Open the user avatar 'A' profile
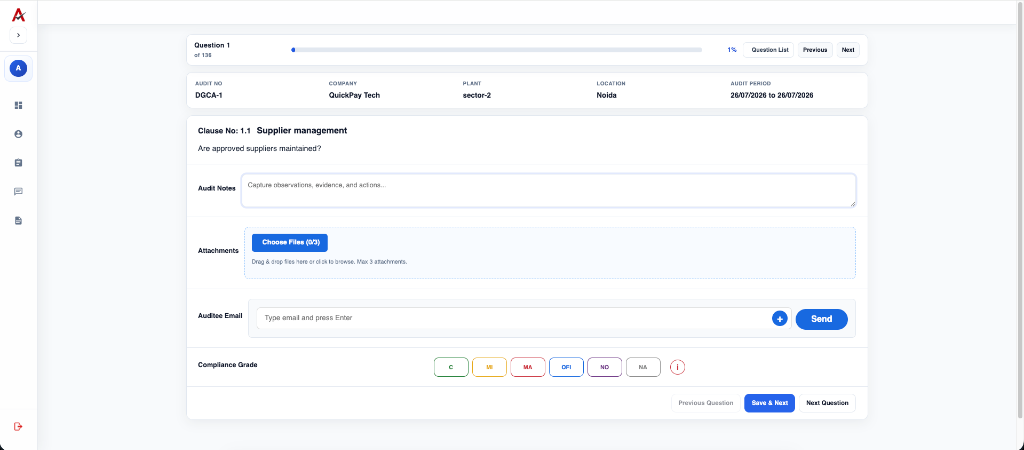This screenshot has height=450, width=1024. (18, 68)
